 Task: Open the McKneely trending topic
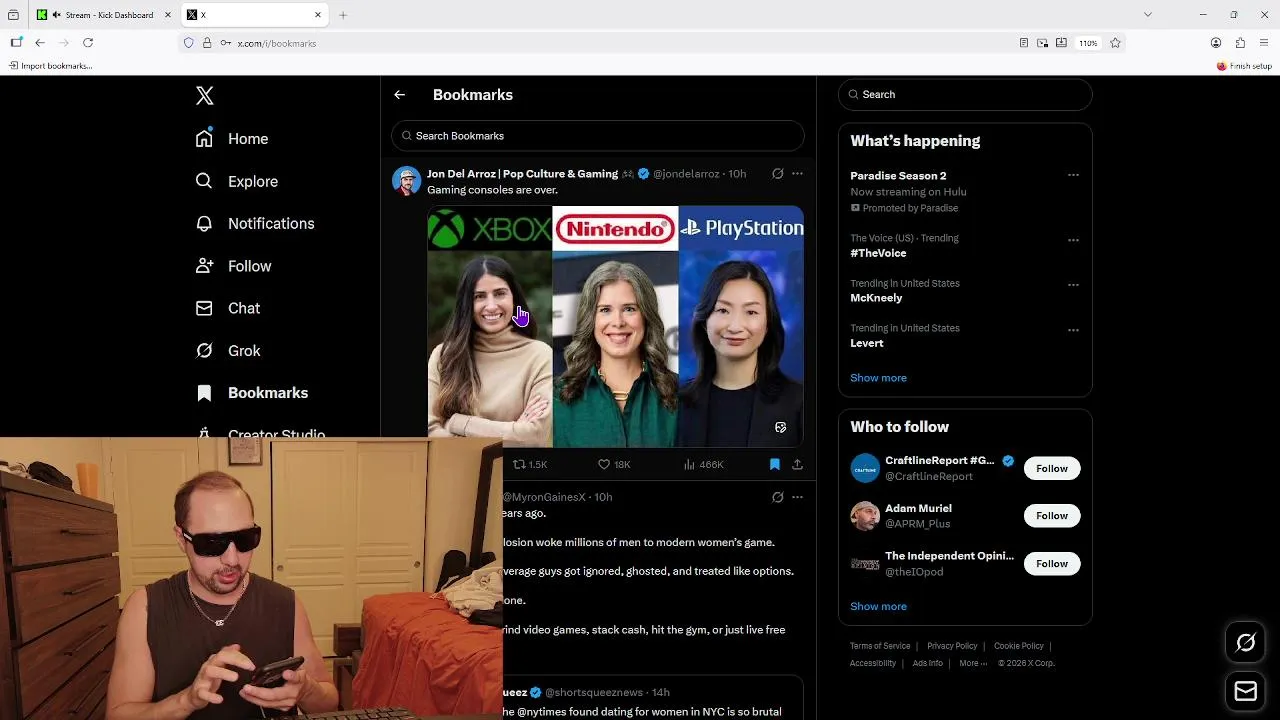pos(876,298)
